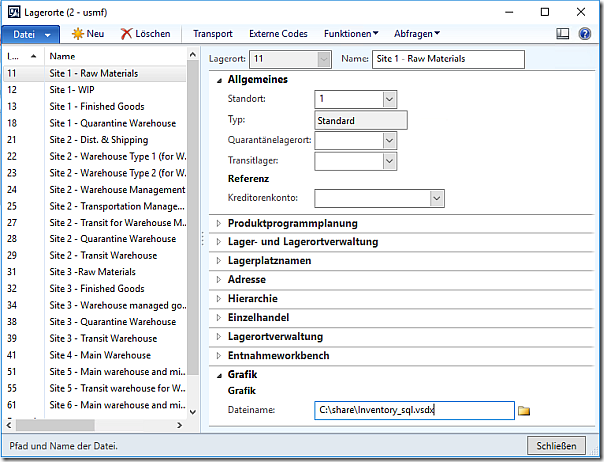This screenshot has height=462, width=604.
Task: Open the Kreditorenkonto dropdown
Action: pyautogui.click(x=436, y=198)
